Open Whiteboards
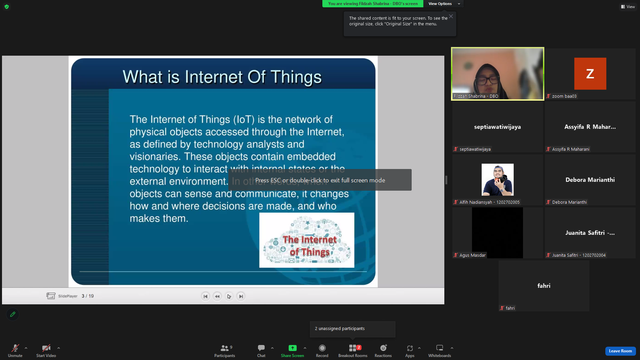The width and height of the screenshot is (640, 360). [x=440, y=350]
